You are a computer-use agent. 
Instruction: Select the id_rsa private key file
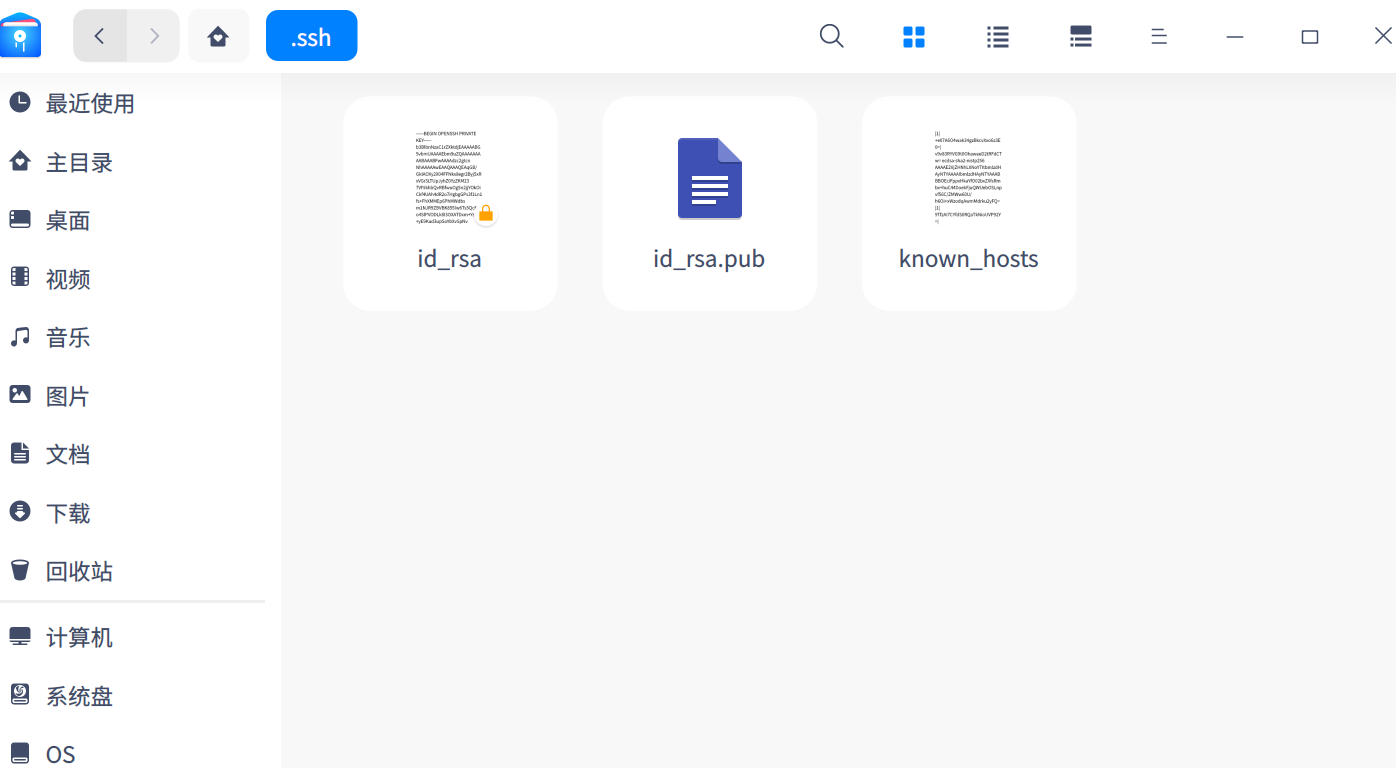click(450, 203)
